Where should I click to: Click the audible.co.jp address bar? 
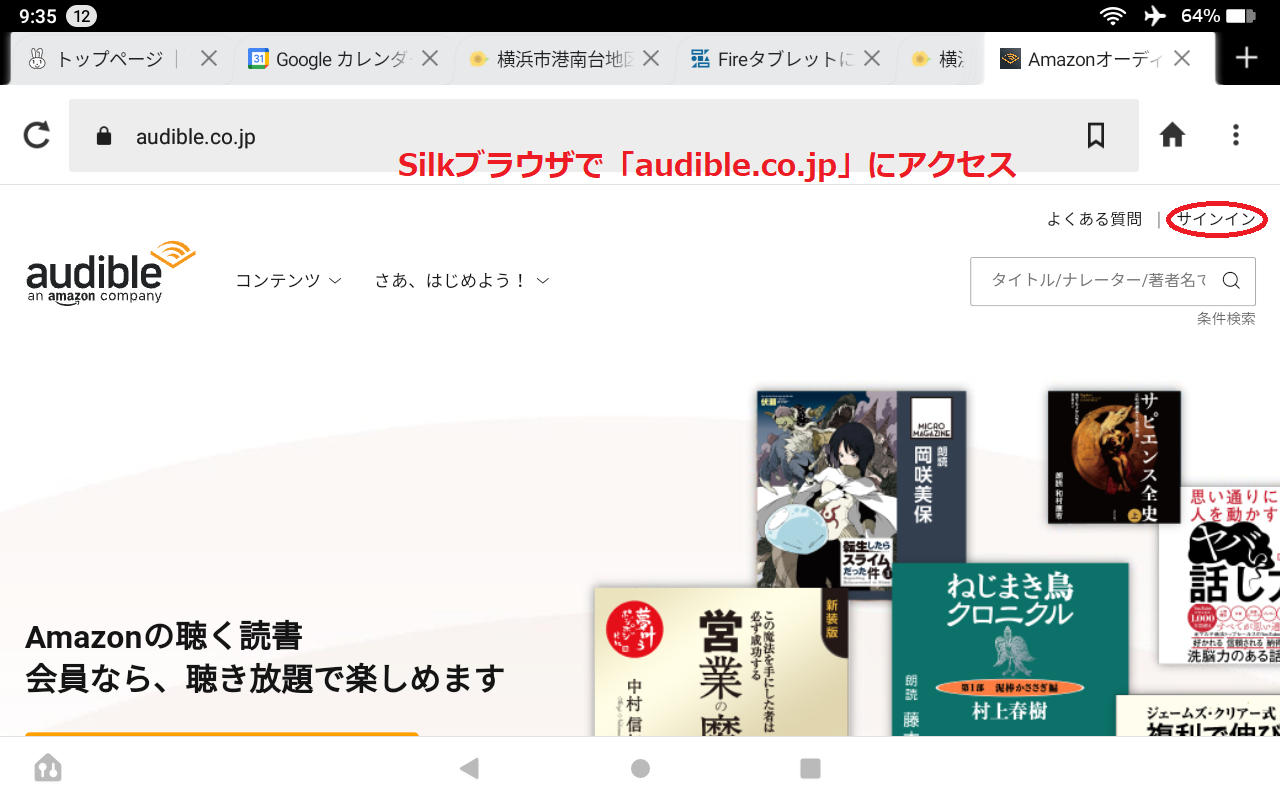pos(603,136)
